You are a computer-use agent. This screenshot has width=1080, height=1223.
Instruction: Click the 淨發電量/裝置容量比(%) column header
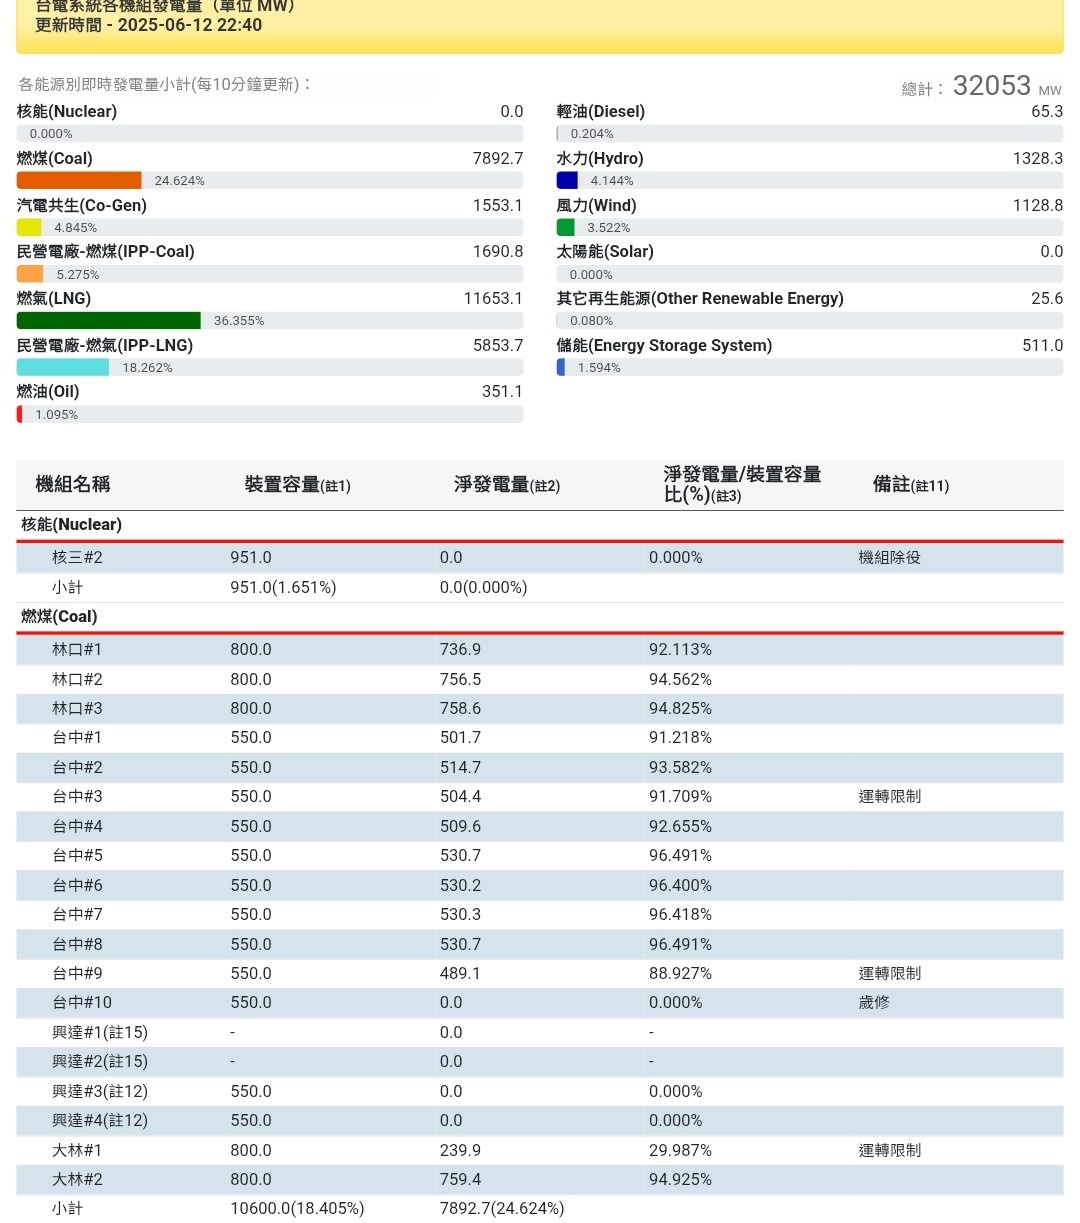coord(743,485)
